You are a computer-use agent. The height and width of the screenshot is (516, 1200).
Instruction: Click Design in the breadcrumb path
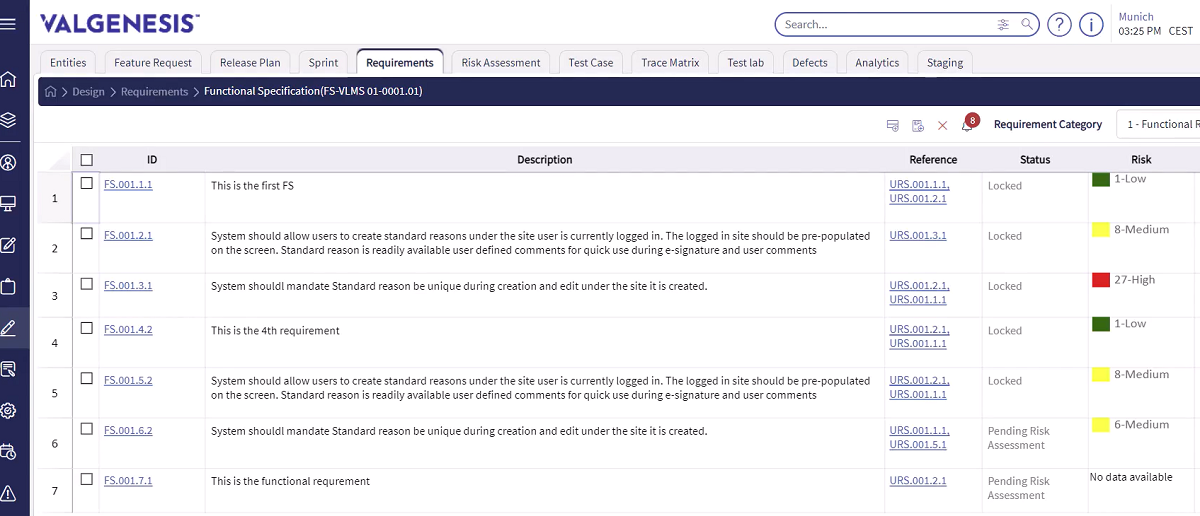click(x=88, y=92)
